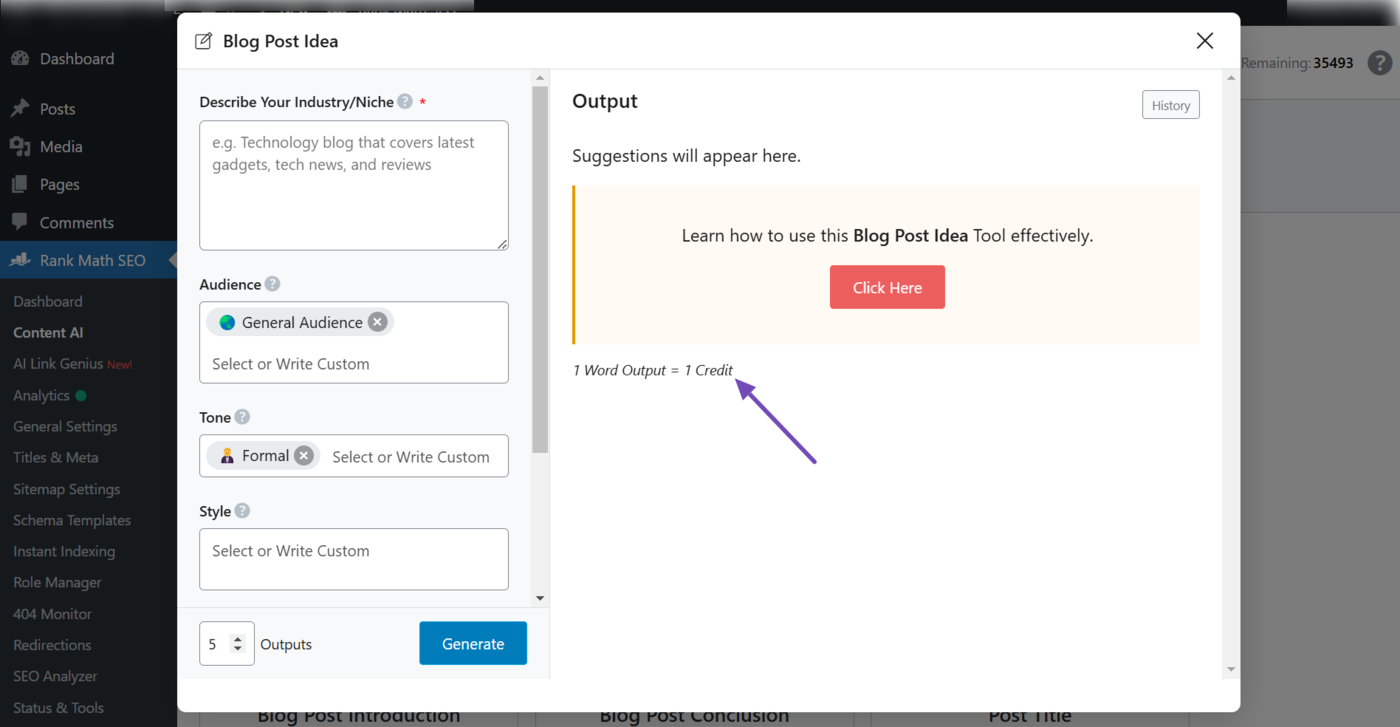1400x727 pixels.
Task: Click the help icon beside Audience label
Action: point(272,284)
